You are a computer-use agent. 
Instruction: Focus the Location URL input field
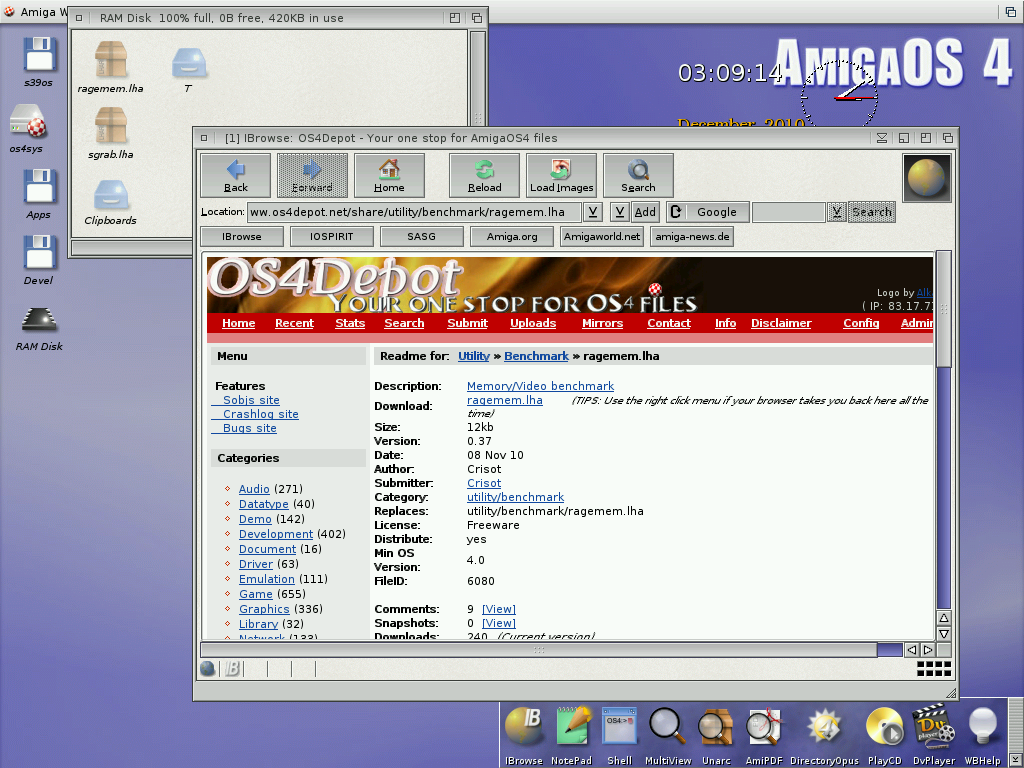(x=414, y=212)
